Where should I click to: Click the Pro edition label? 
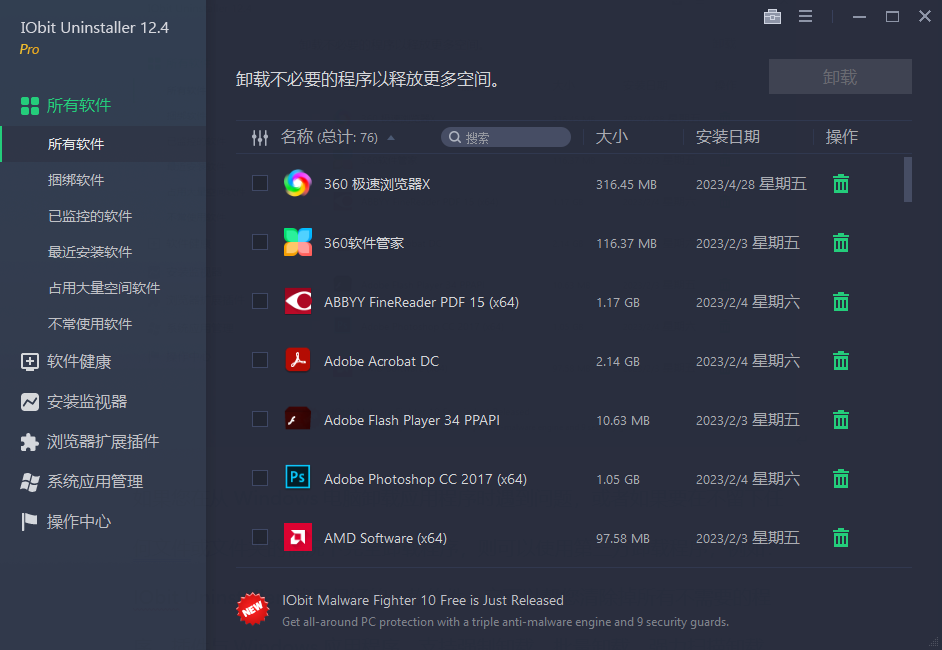29,49
